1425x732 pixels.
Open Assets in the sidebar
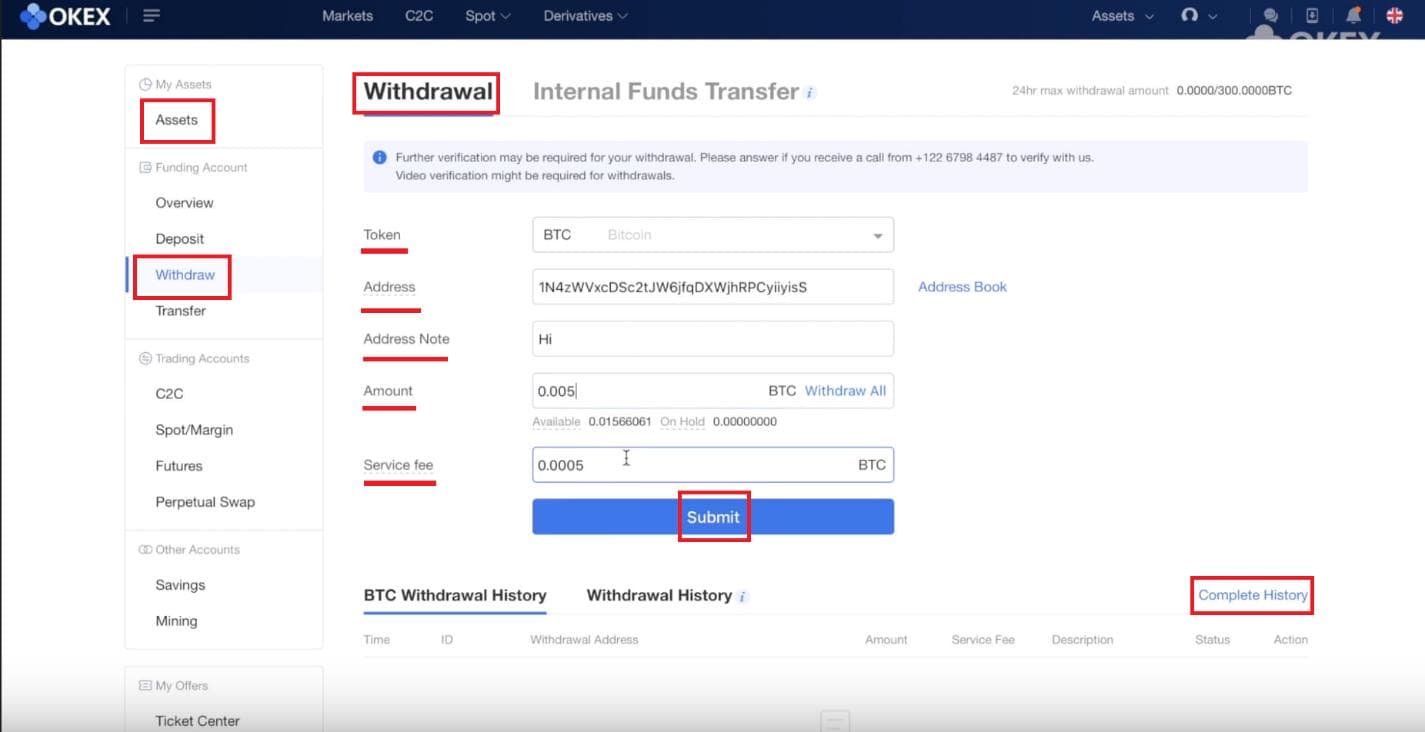(x=177, y=120)
